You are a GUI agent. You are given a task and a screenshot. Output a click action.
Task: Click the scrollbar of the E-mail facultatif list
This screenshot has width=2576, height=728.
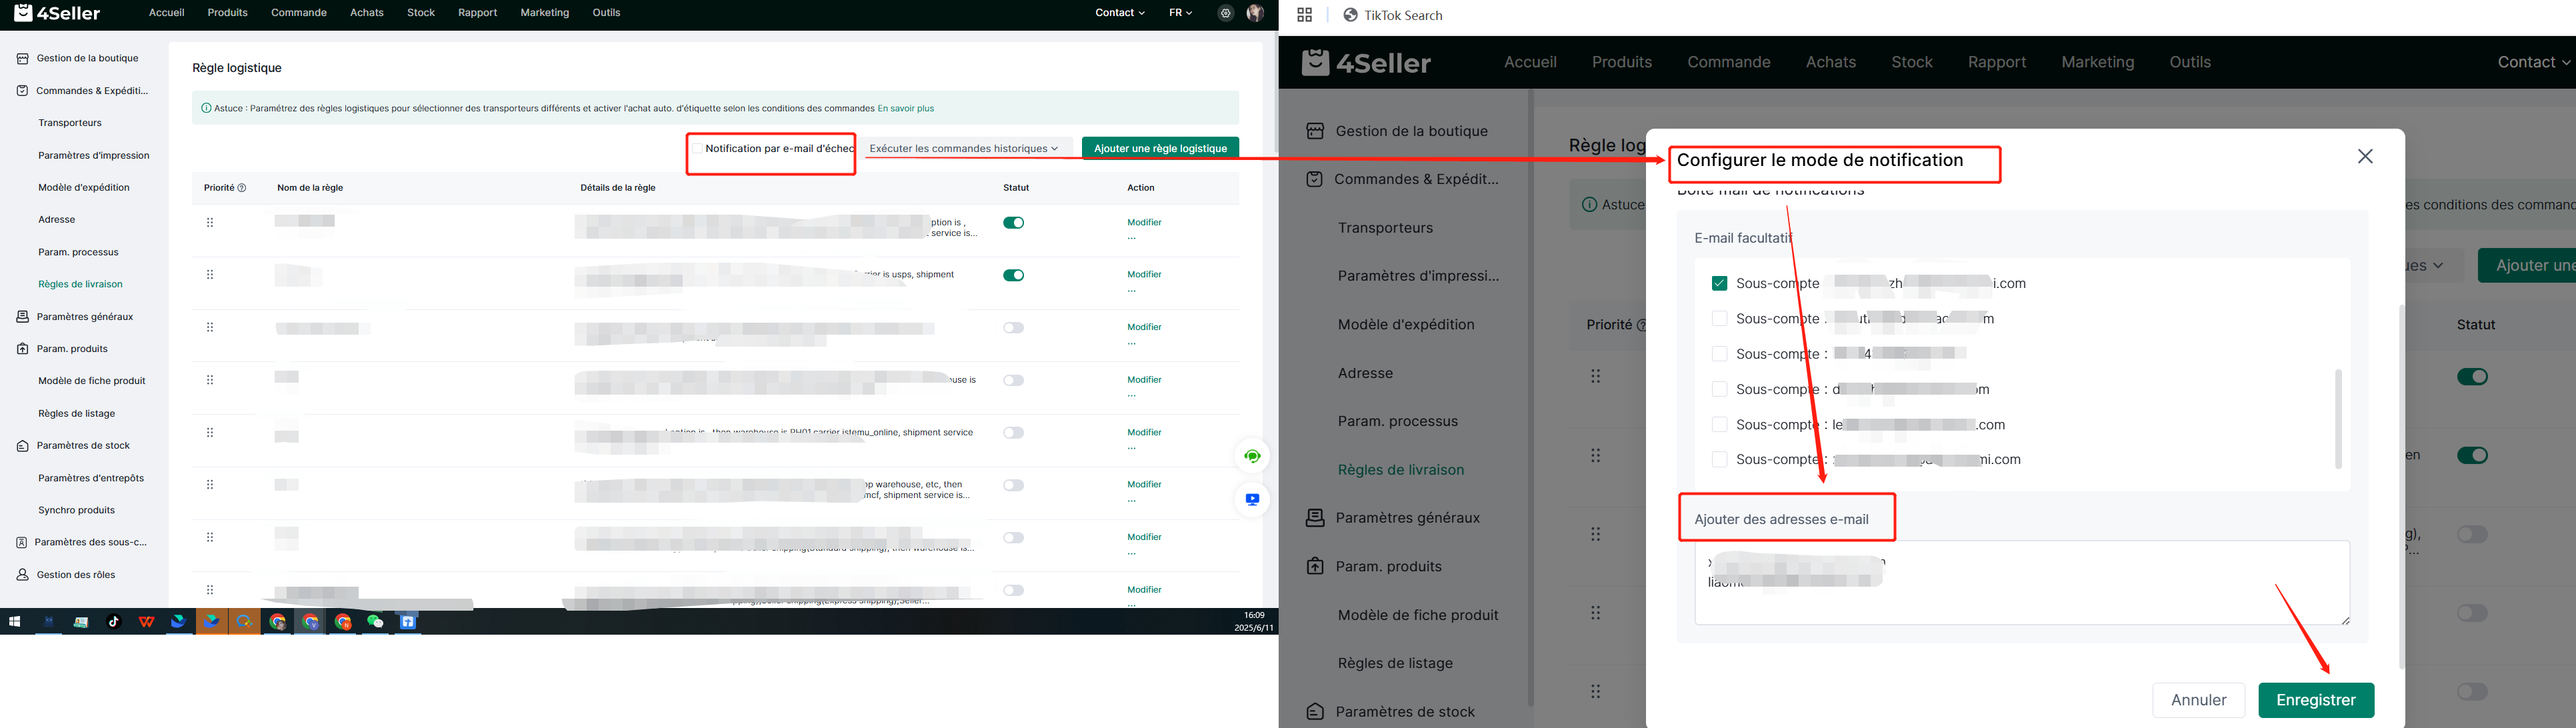[x=2338, y=419]
